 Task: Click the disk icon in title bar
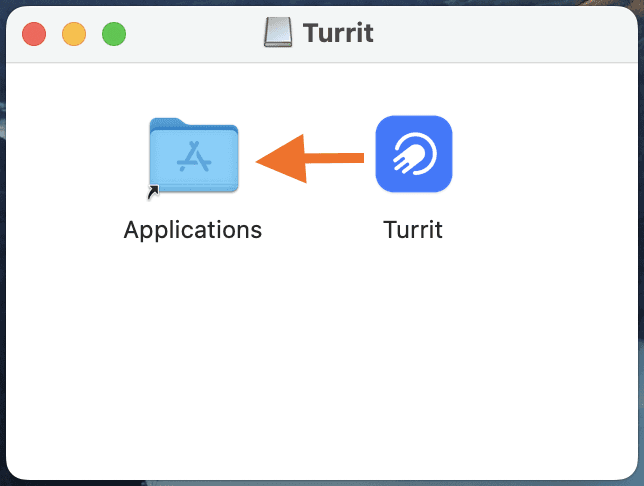click(x=278, y=32)
